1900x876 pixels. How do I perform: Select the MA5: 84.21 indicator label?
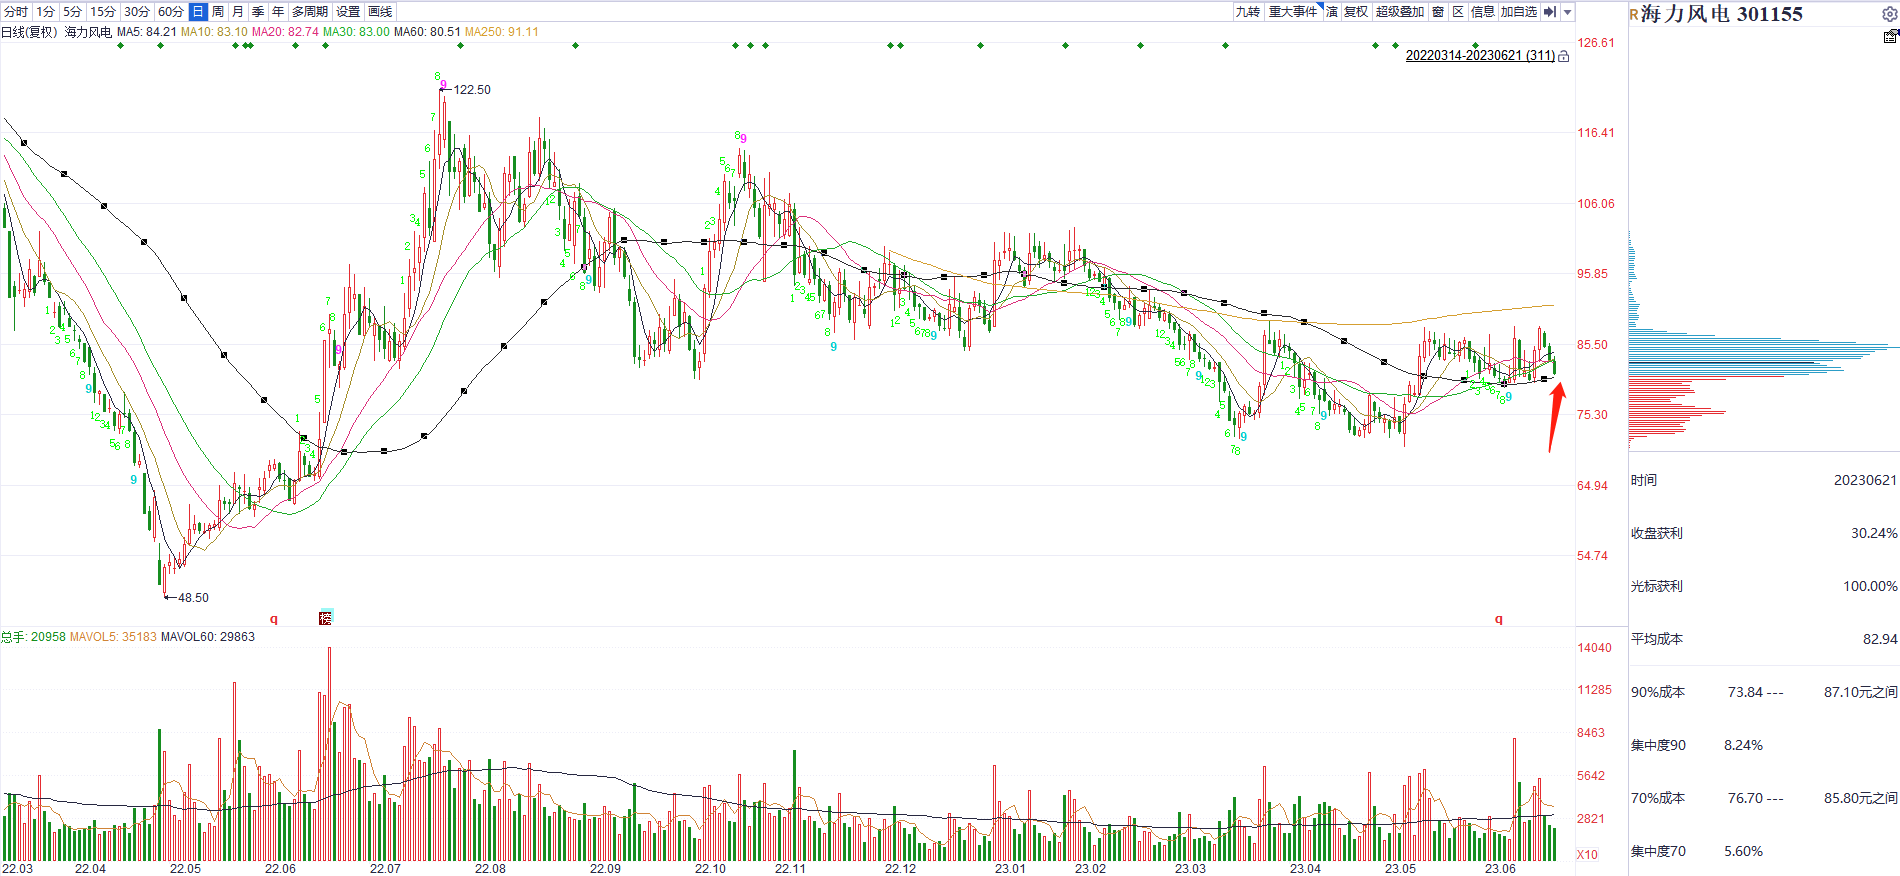(147, 32)
